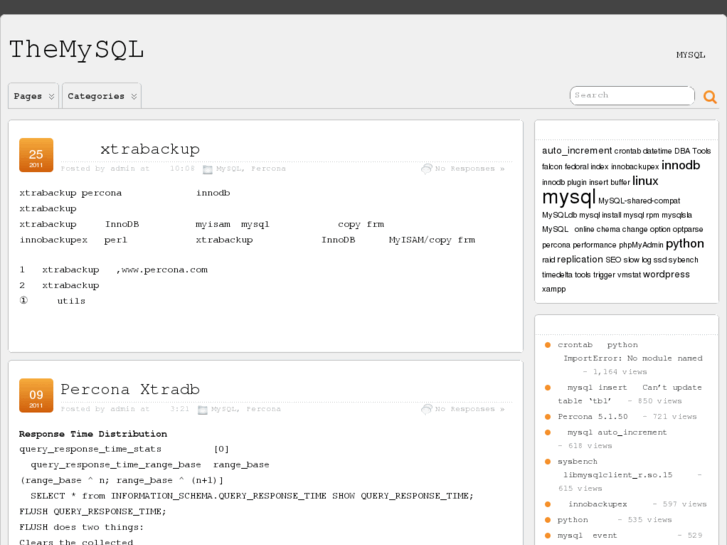Select the optparse tag

coord(688,230)
